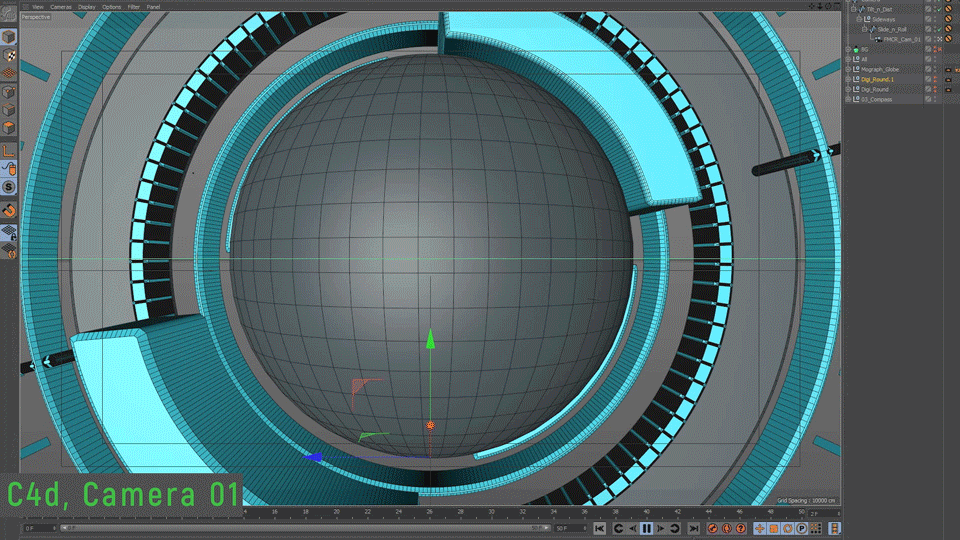Select the Tilt_n_Dist object
This screenshot has width=960, height=540.
(x=879, y=9)
